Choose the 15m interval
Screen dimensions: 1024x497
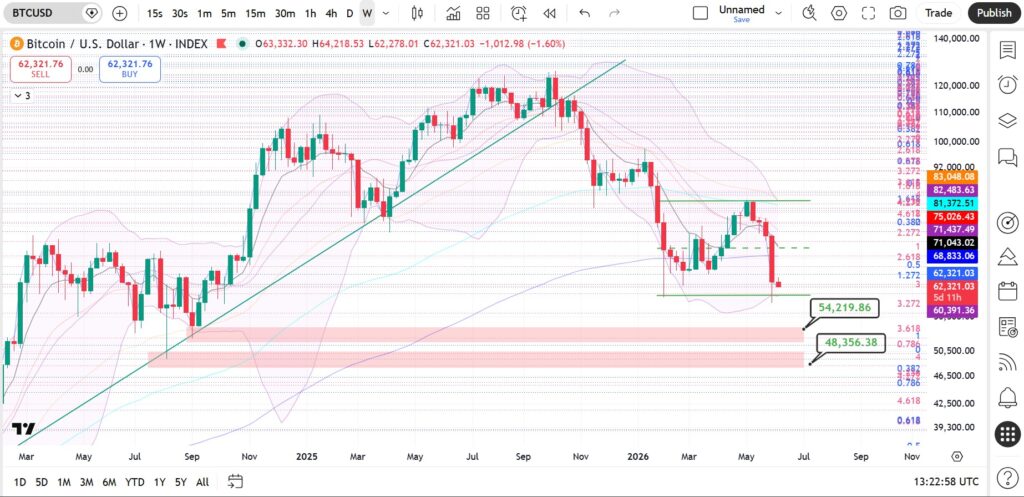[x=255, y=13]
